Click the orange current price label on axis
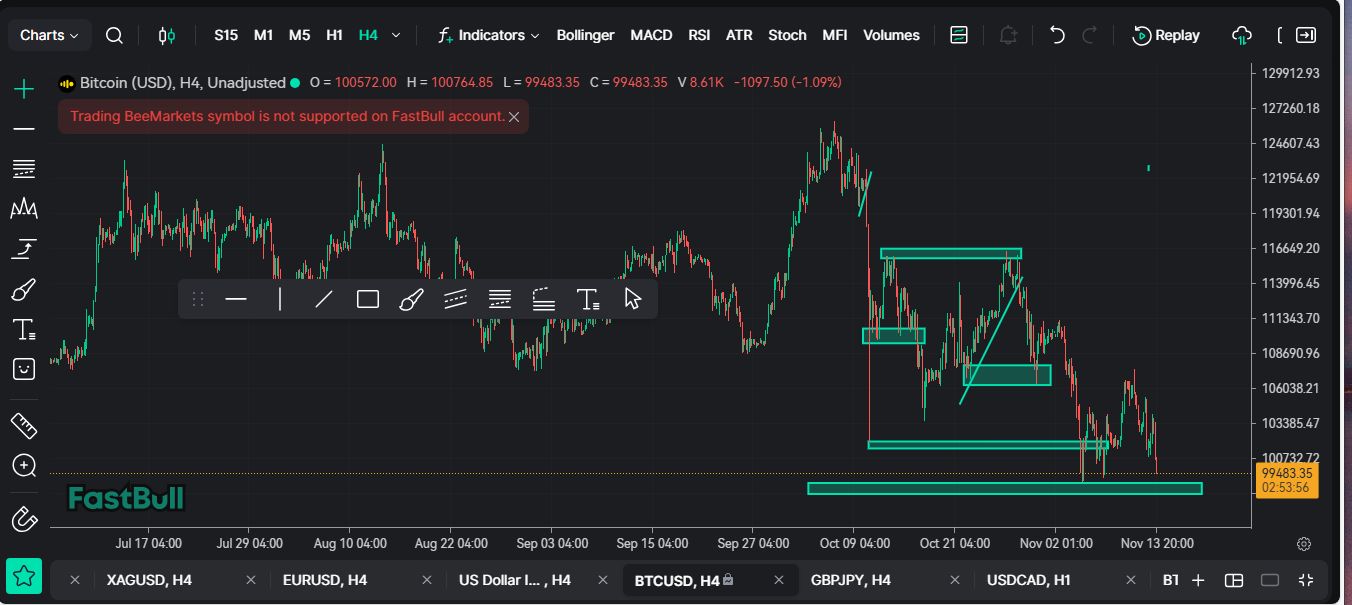This screenshot has height=605, width=1352. [1287, 480]
